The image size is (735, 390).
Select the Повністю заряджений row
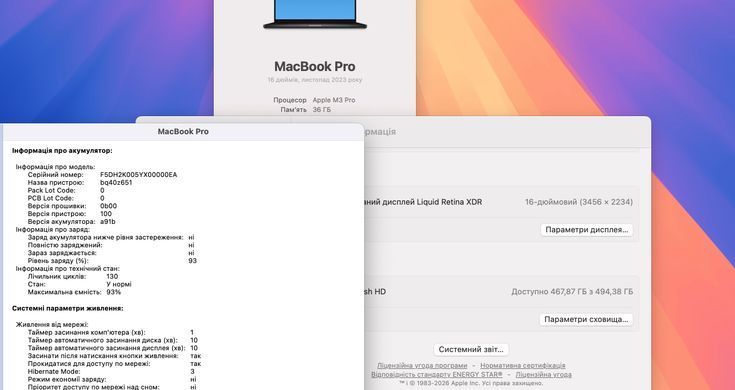coord(111,245)
